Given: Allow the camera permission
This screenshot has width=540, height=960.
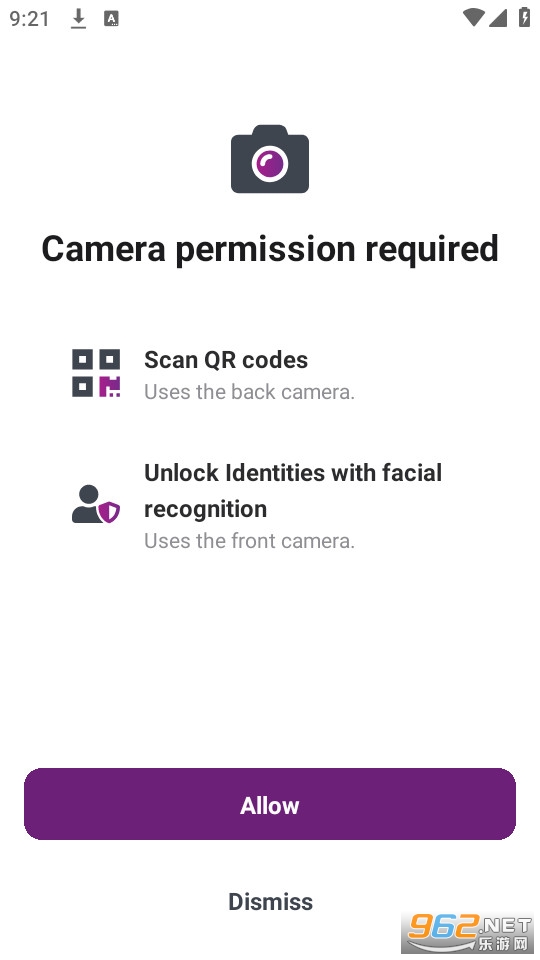Looking at the screenshot, I should tap(270, 804).
